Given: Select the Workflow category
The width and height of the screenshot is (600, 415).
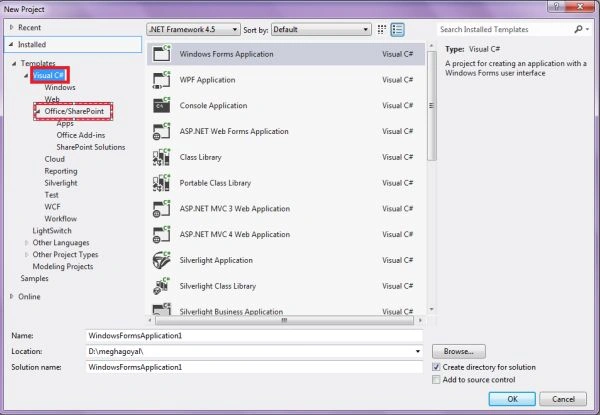Looking at the screenshot, I should pyautogui.click(x=60, y=219).
